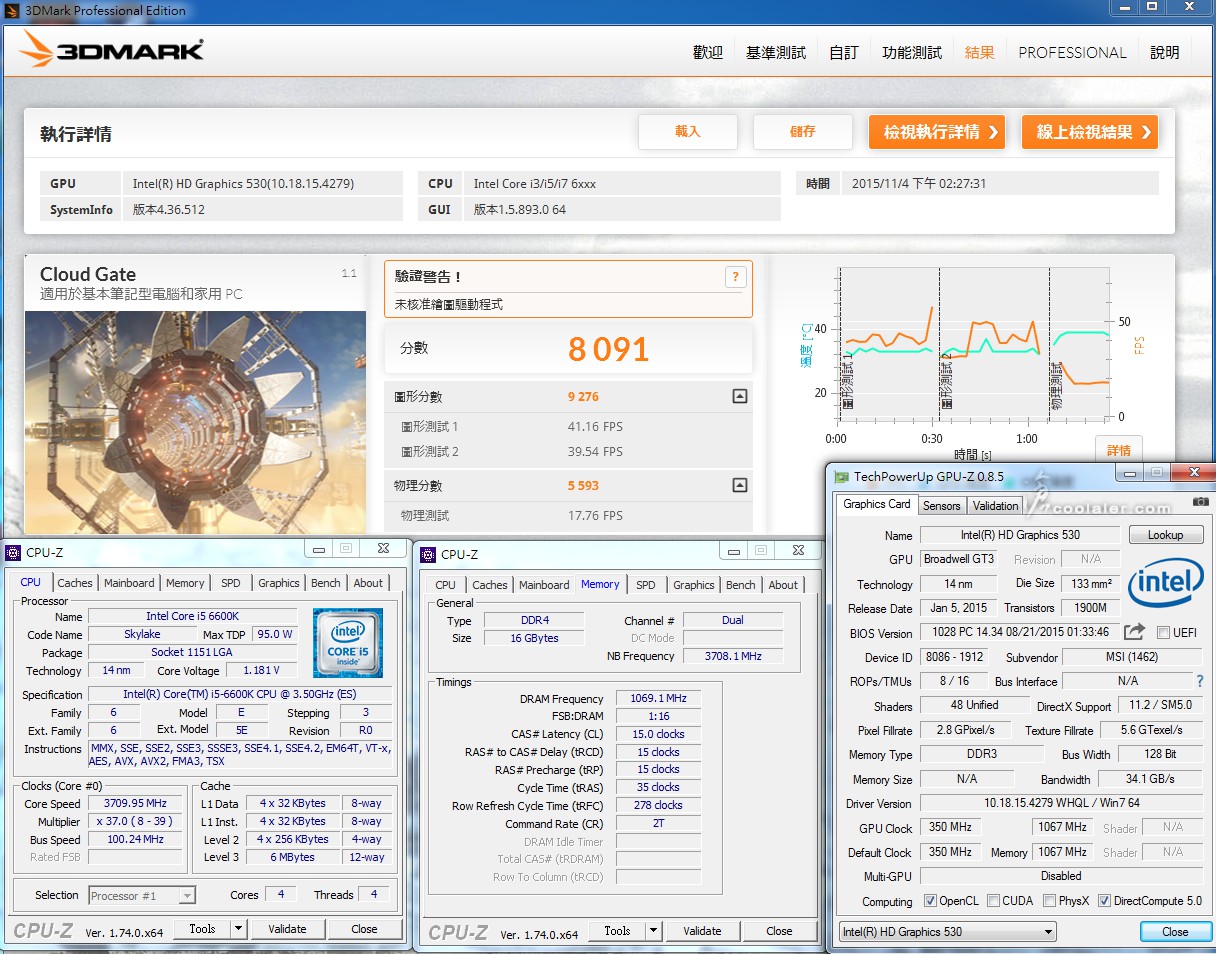
Task: Click the 3DMark Professional Edition title bar icon
Action: pyautogui.click(x=13, y=10)
